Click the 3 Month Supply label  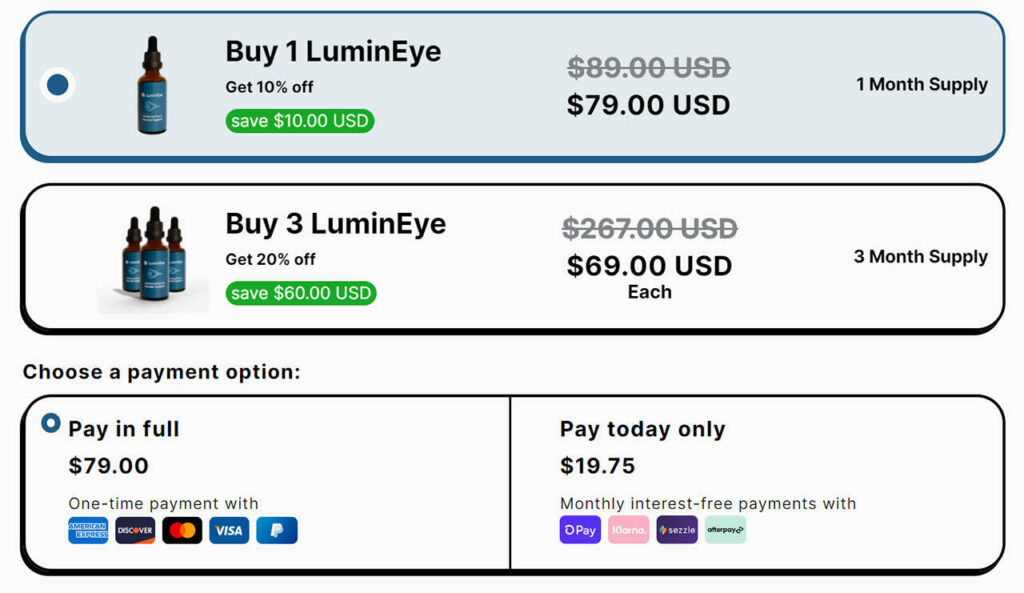click(920, 257)
